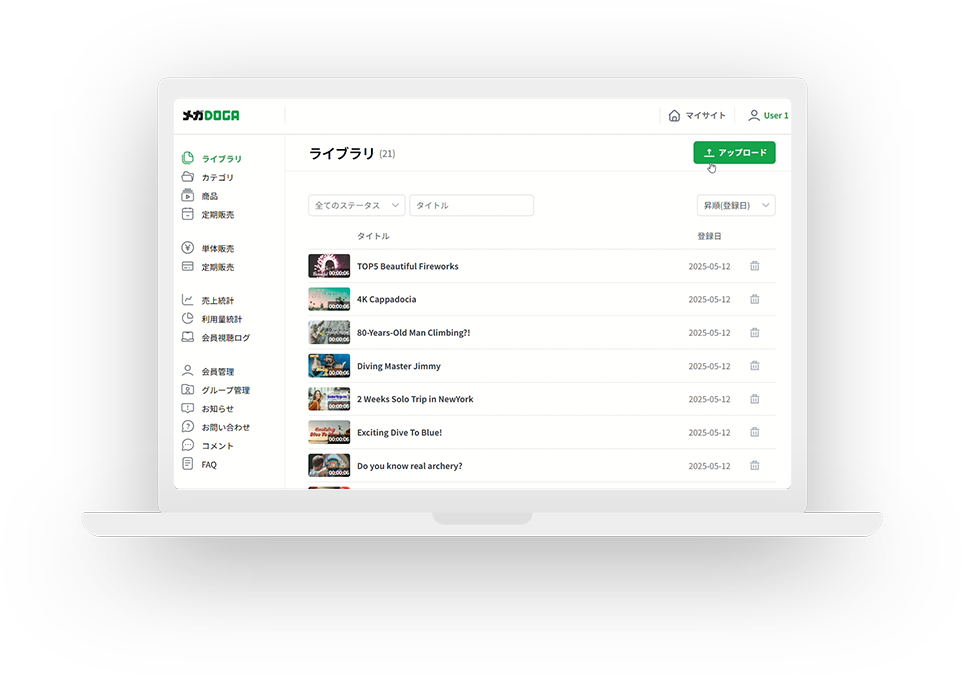Delete the TOP5 Beautiful Fireworks video

click(755, 266)
